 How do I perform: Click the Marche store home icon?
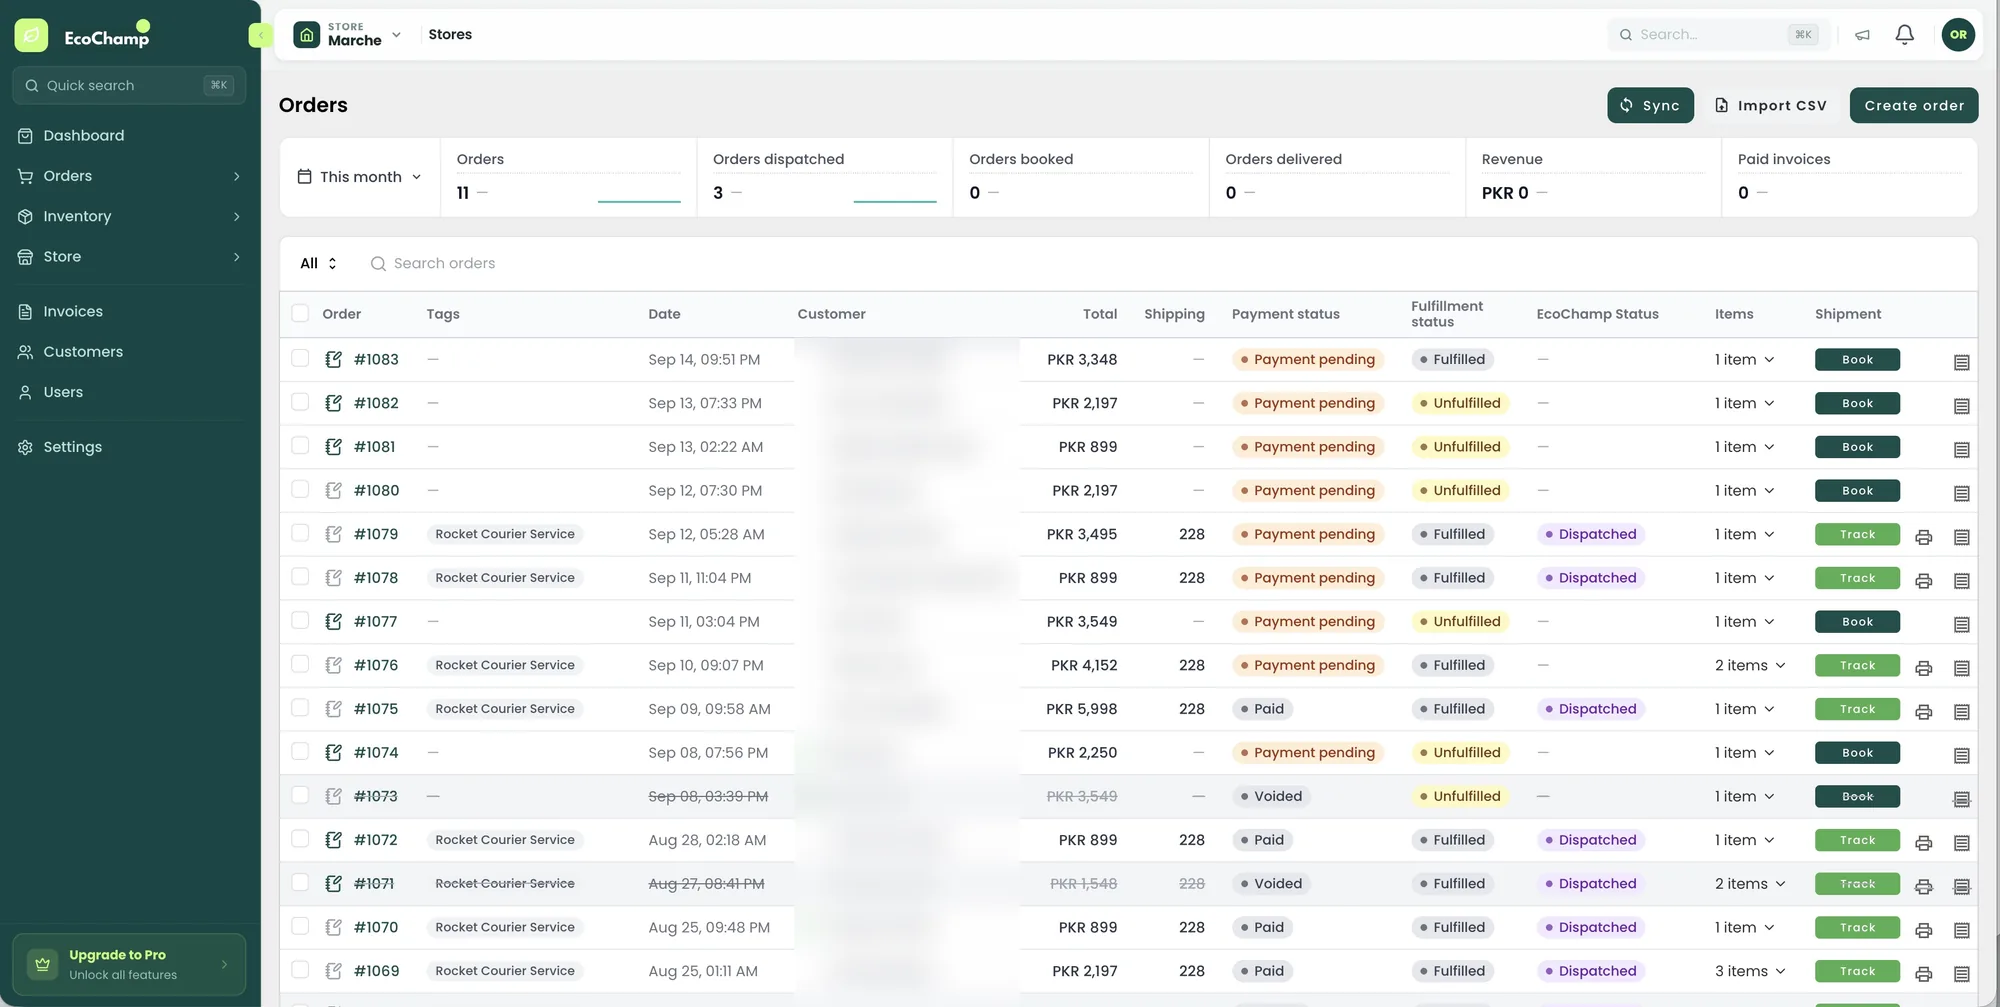pyautogui.click(x=307, y=35)
